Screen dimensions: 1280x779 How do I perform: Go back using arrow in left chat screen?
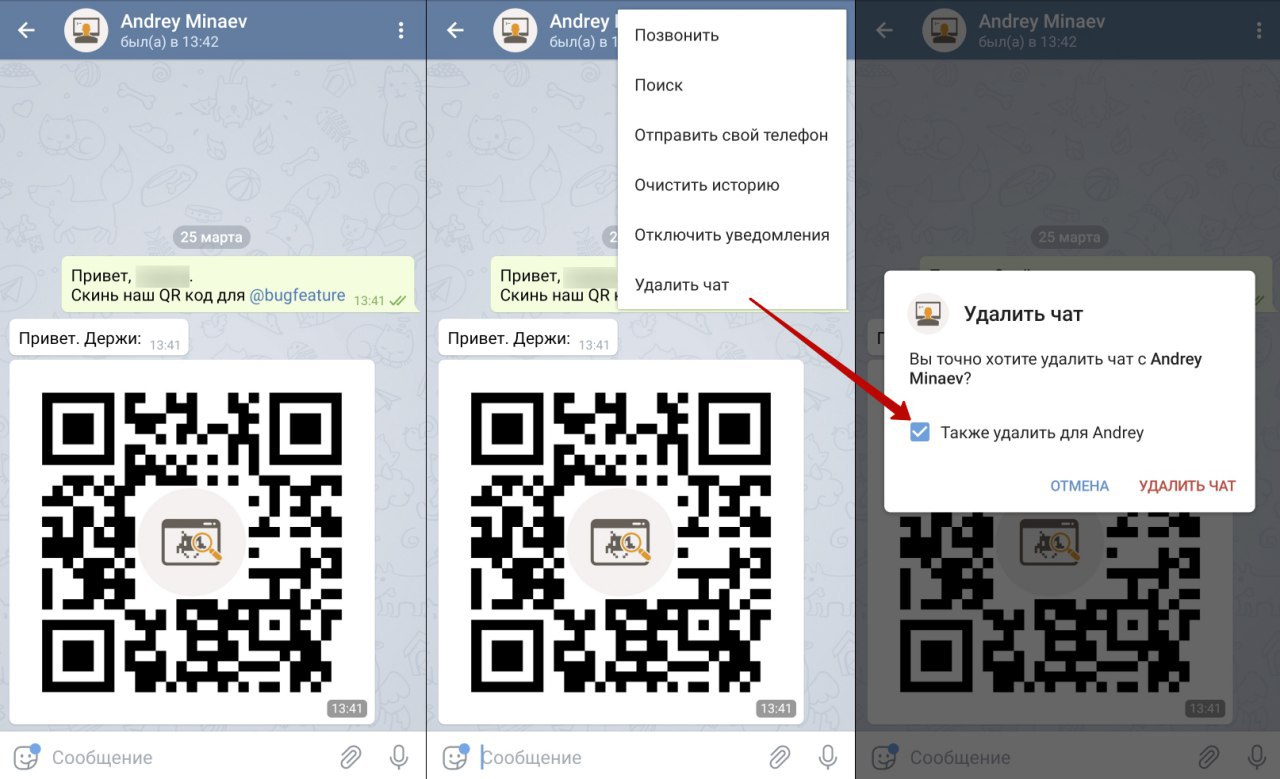point(27,30)
